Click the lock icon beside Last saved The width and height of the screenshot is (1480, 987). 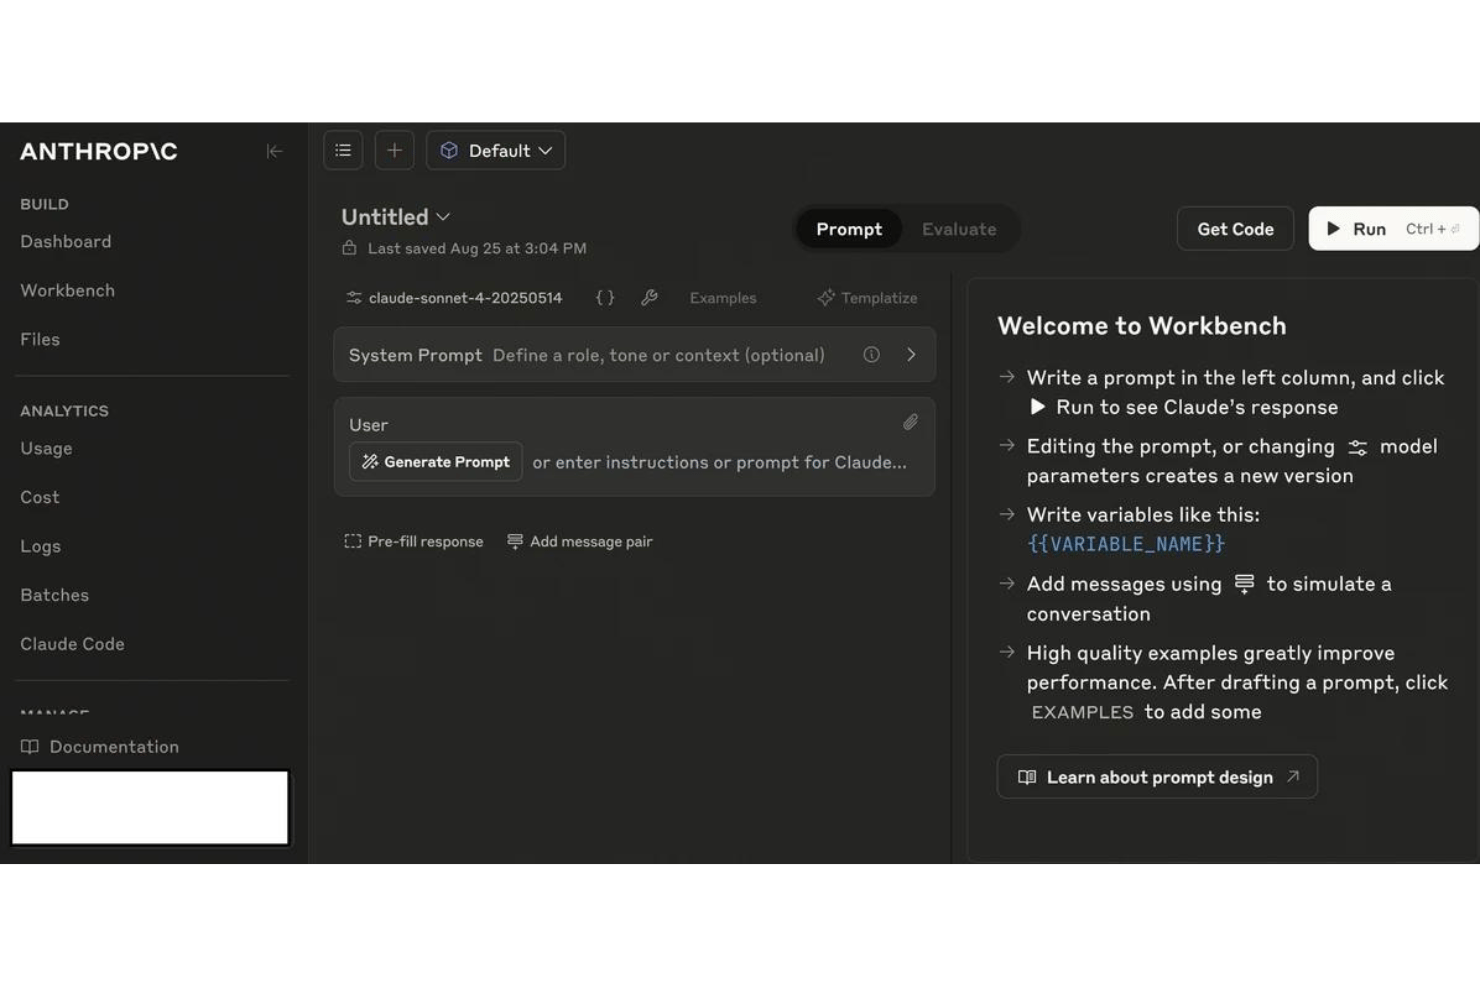(349, 248)
